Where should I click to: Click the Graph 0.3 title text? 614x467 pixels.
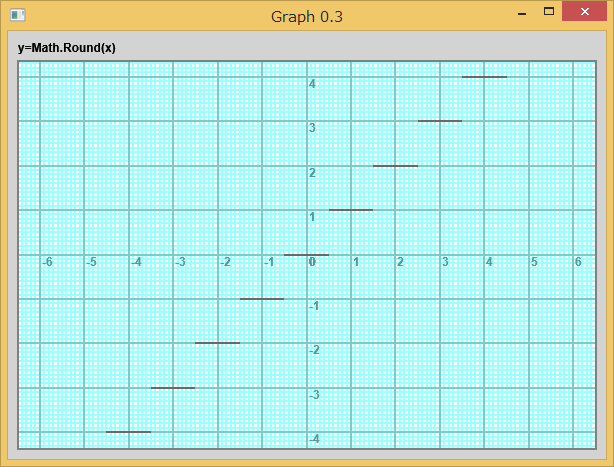(307, 17)
